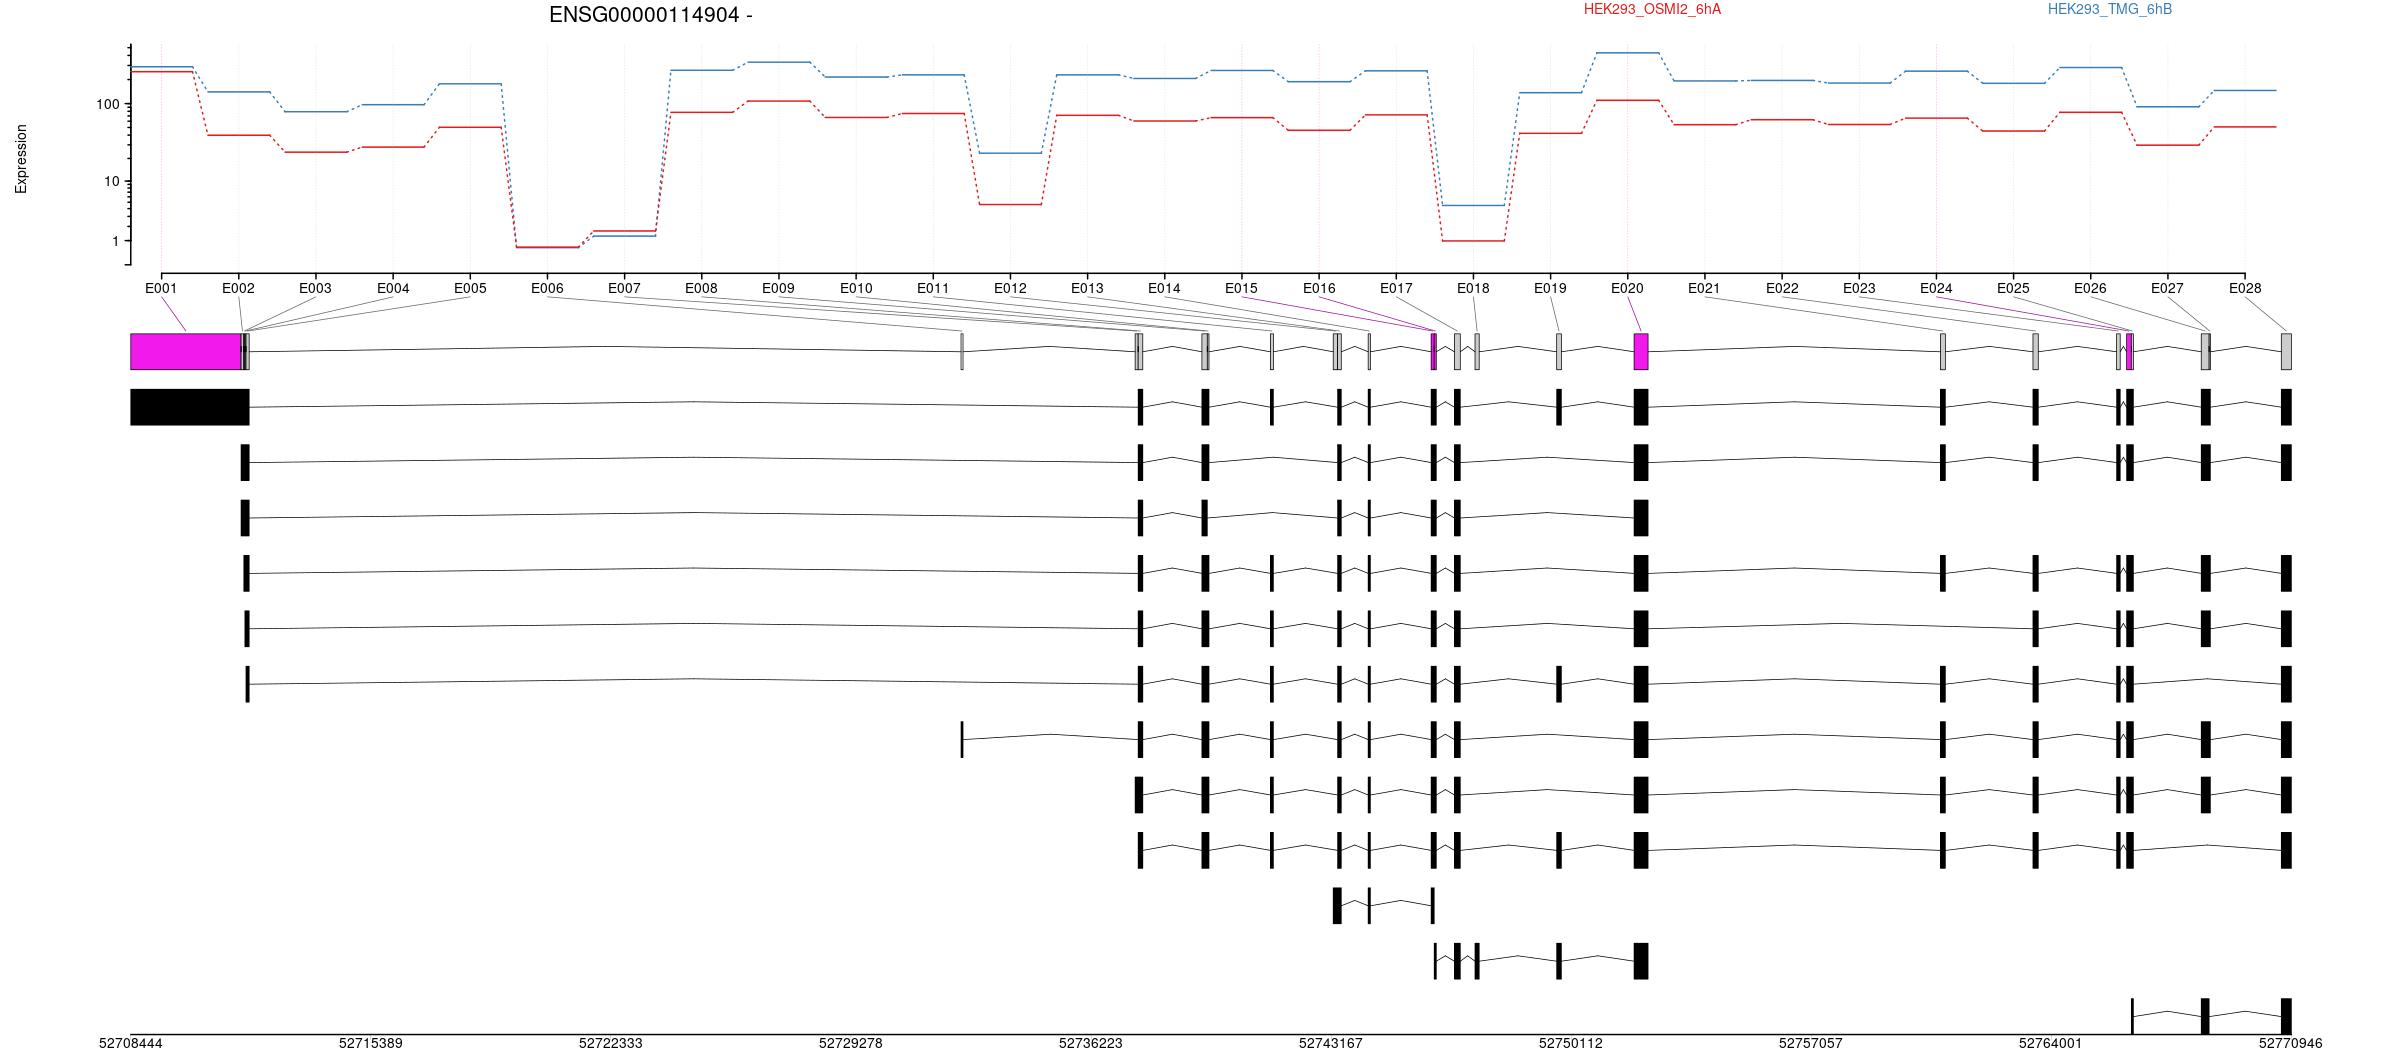Click genomic coordinate 52708444
Screen dimensions: 2400x1060
click(131, 1044)
